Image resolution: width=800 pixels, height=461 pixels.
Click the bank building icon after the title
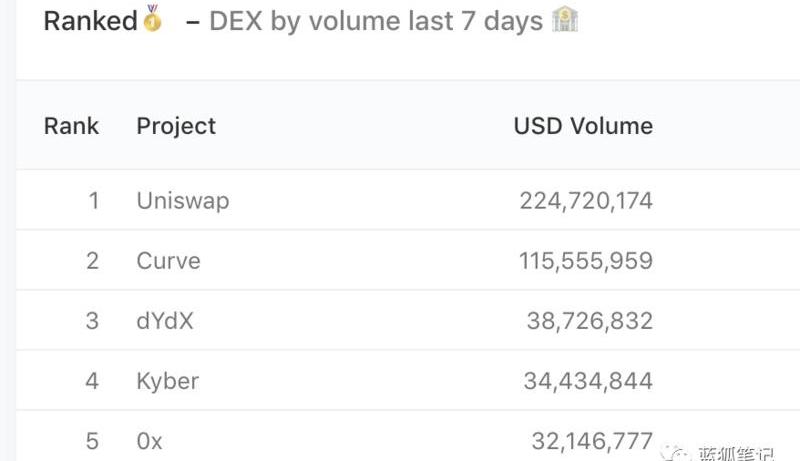[x=565, y=20]
